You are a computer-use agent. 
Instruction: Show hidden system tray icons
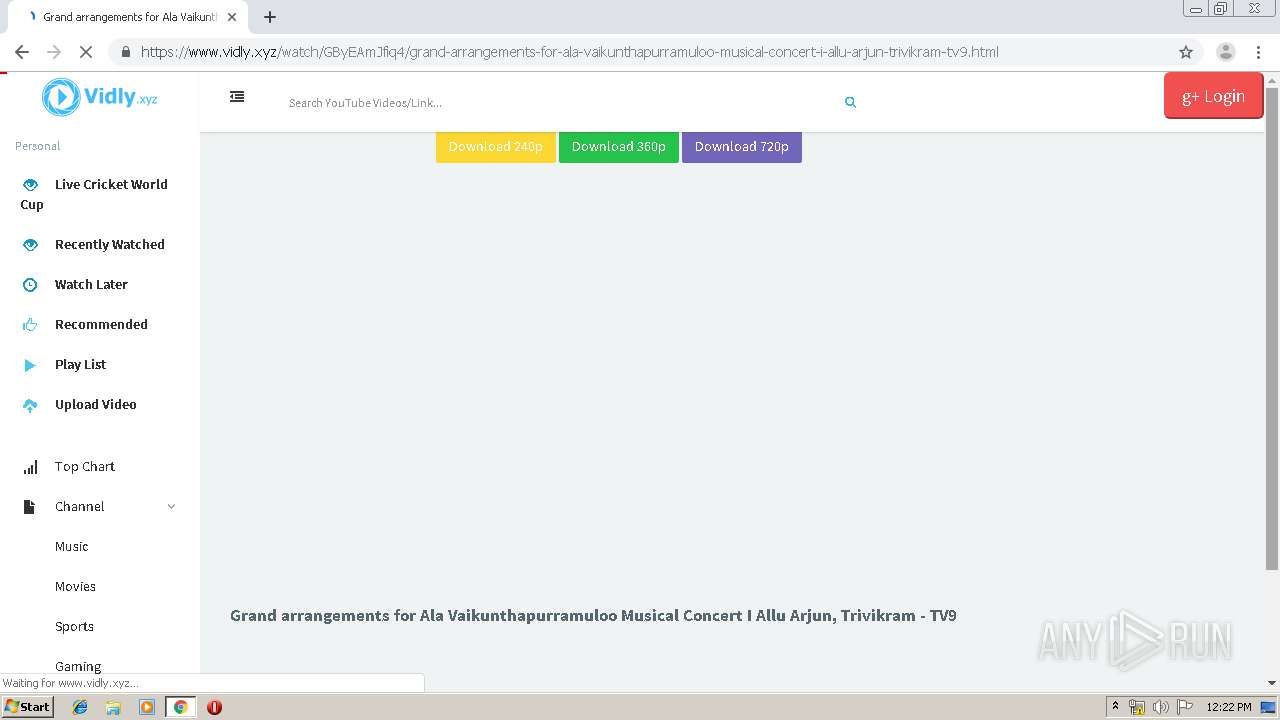click(x=1115, y=707)
